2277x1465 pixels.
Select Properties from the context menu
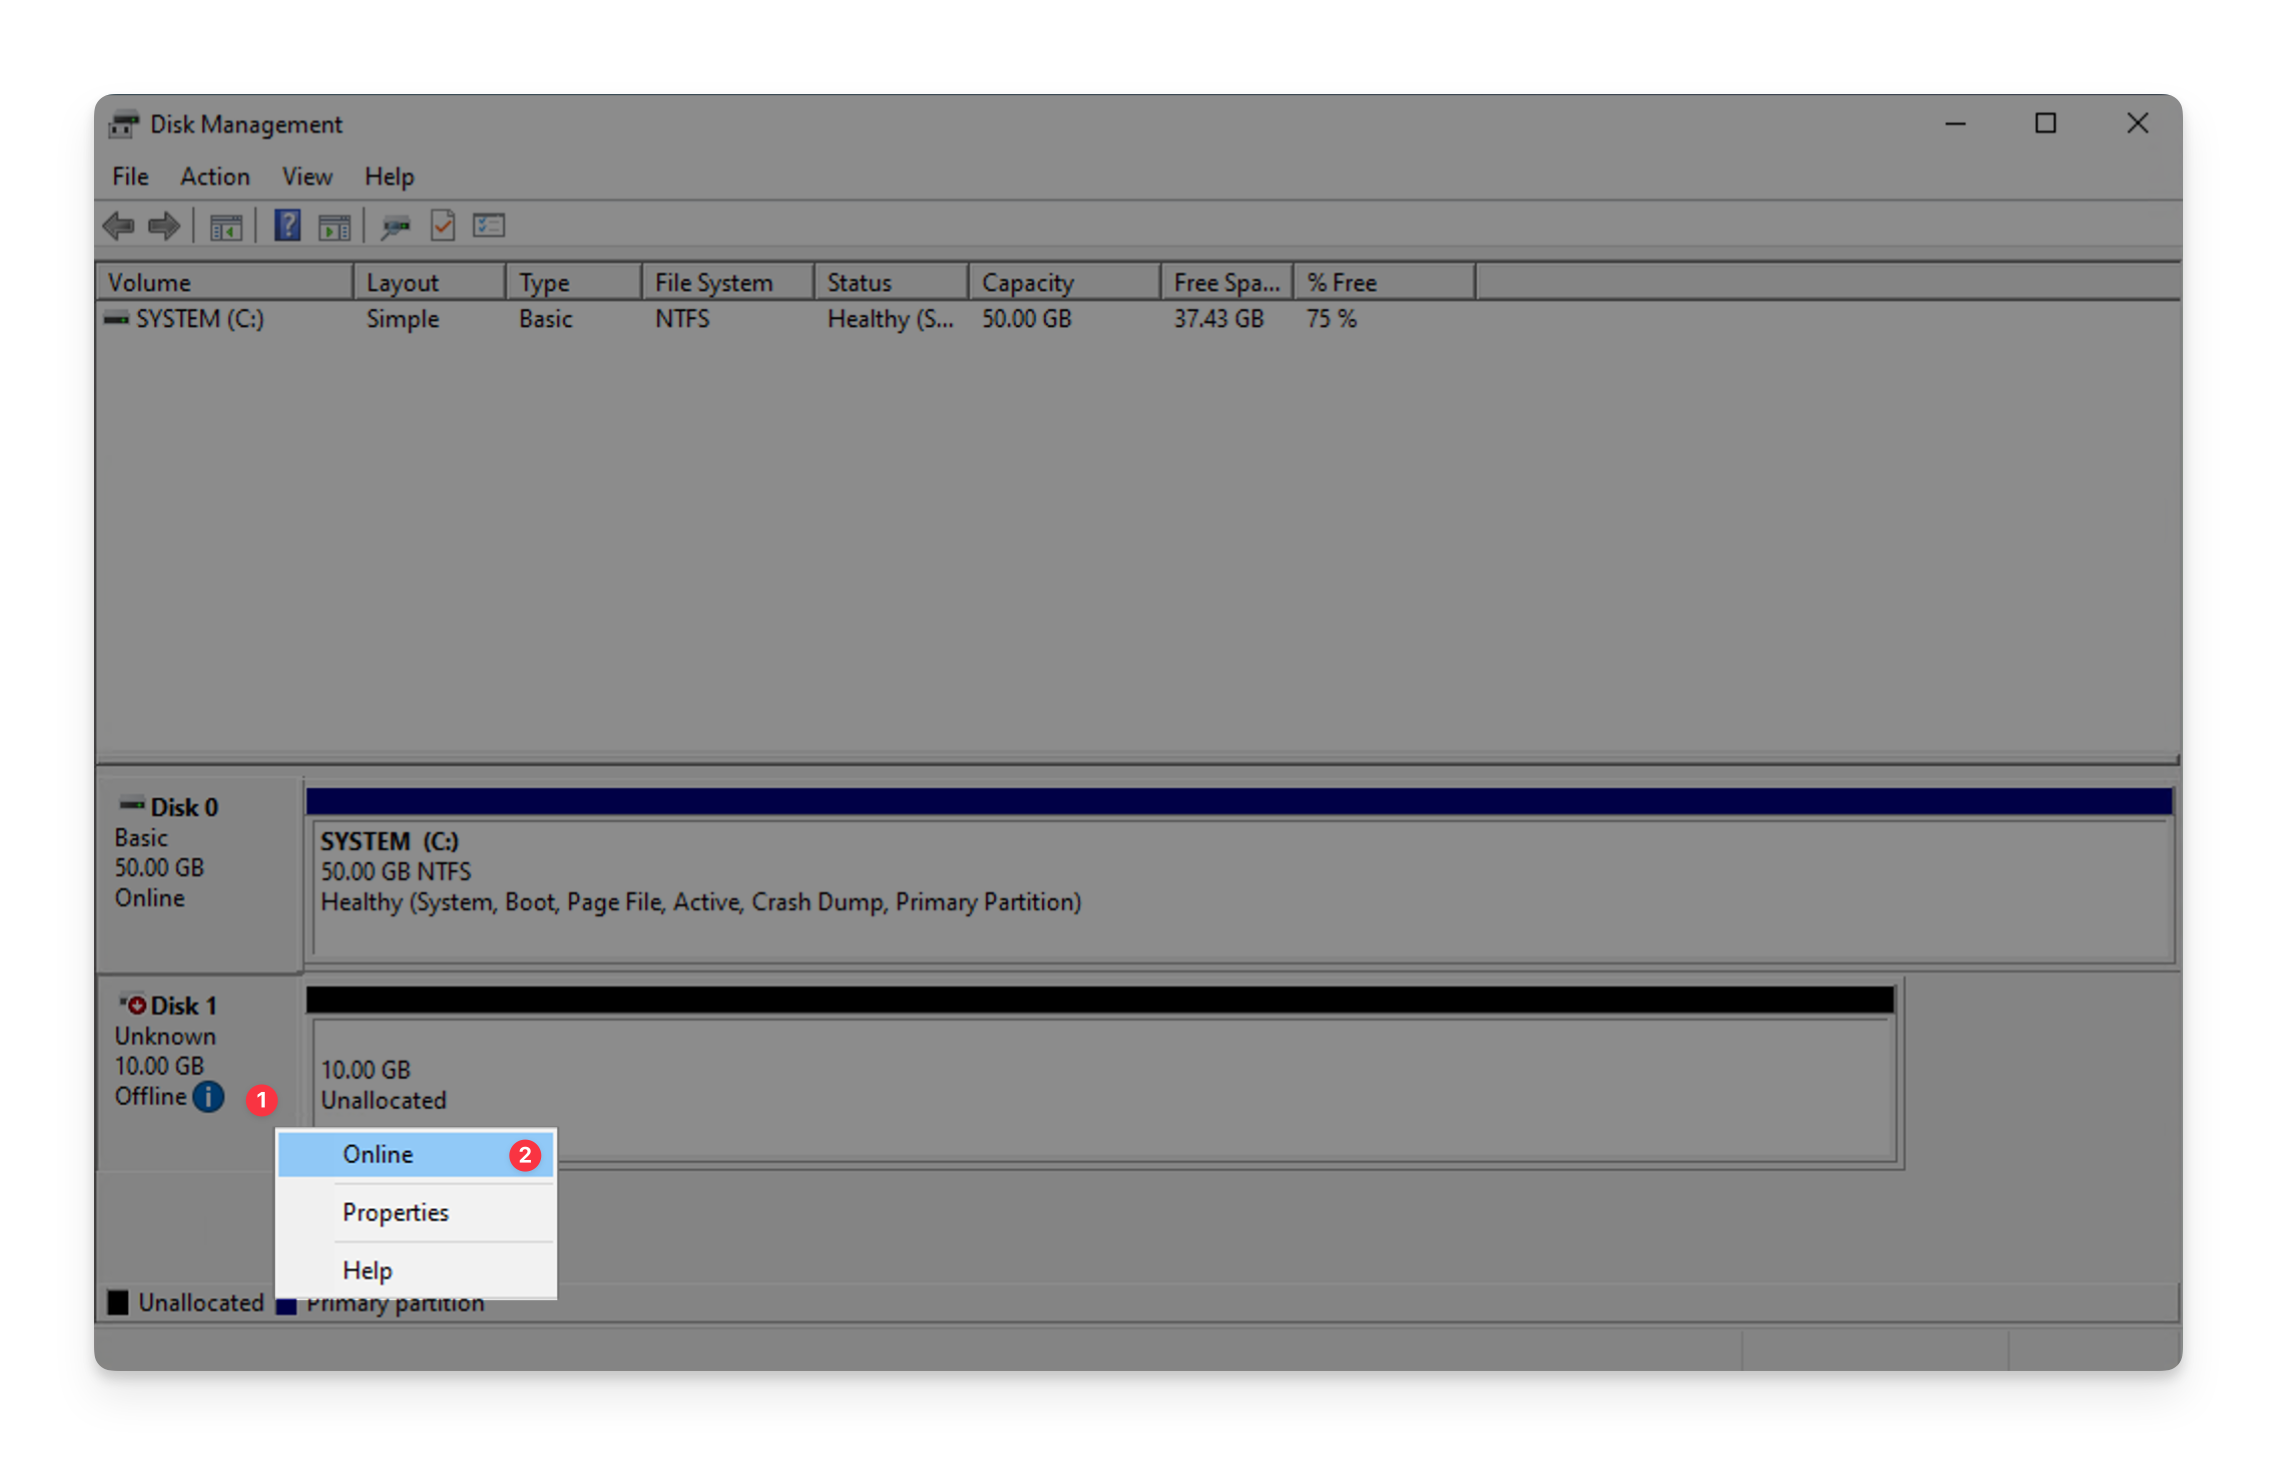(x=395, y=1212)
